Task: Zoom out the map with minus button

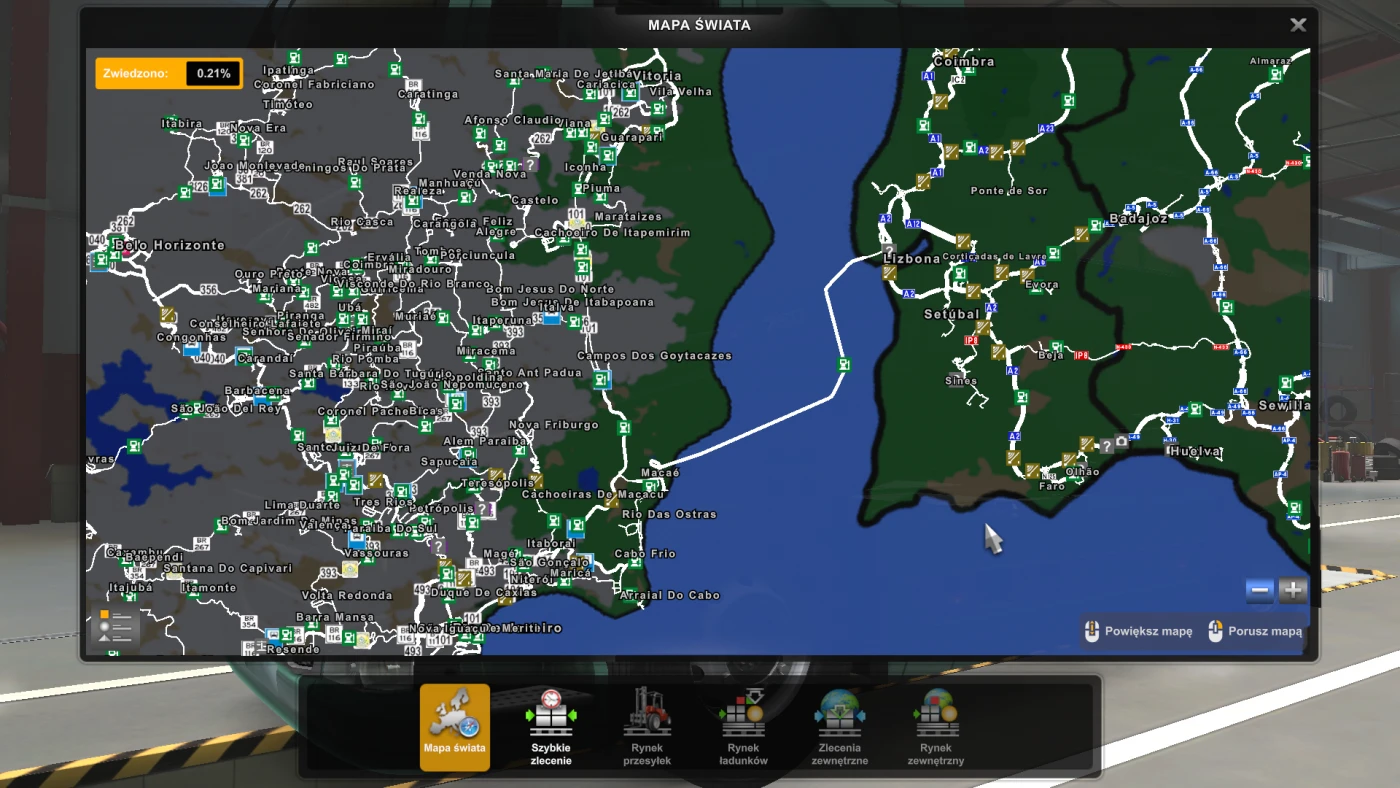Action: [1260, 590]
